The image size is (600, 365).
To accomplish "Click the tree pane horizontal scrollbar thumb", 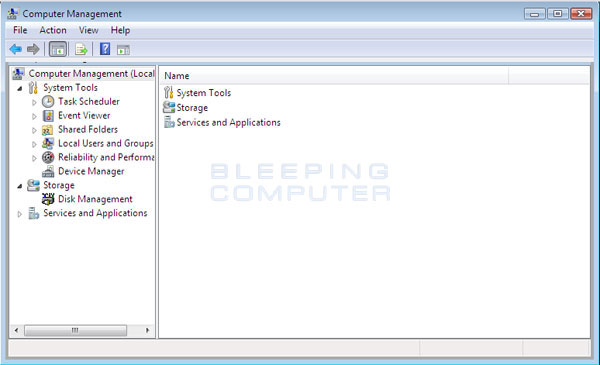I will tap(75, 330).
